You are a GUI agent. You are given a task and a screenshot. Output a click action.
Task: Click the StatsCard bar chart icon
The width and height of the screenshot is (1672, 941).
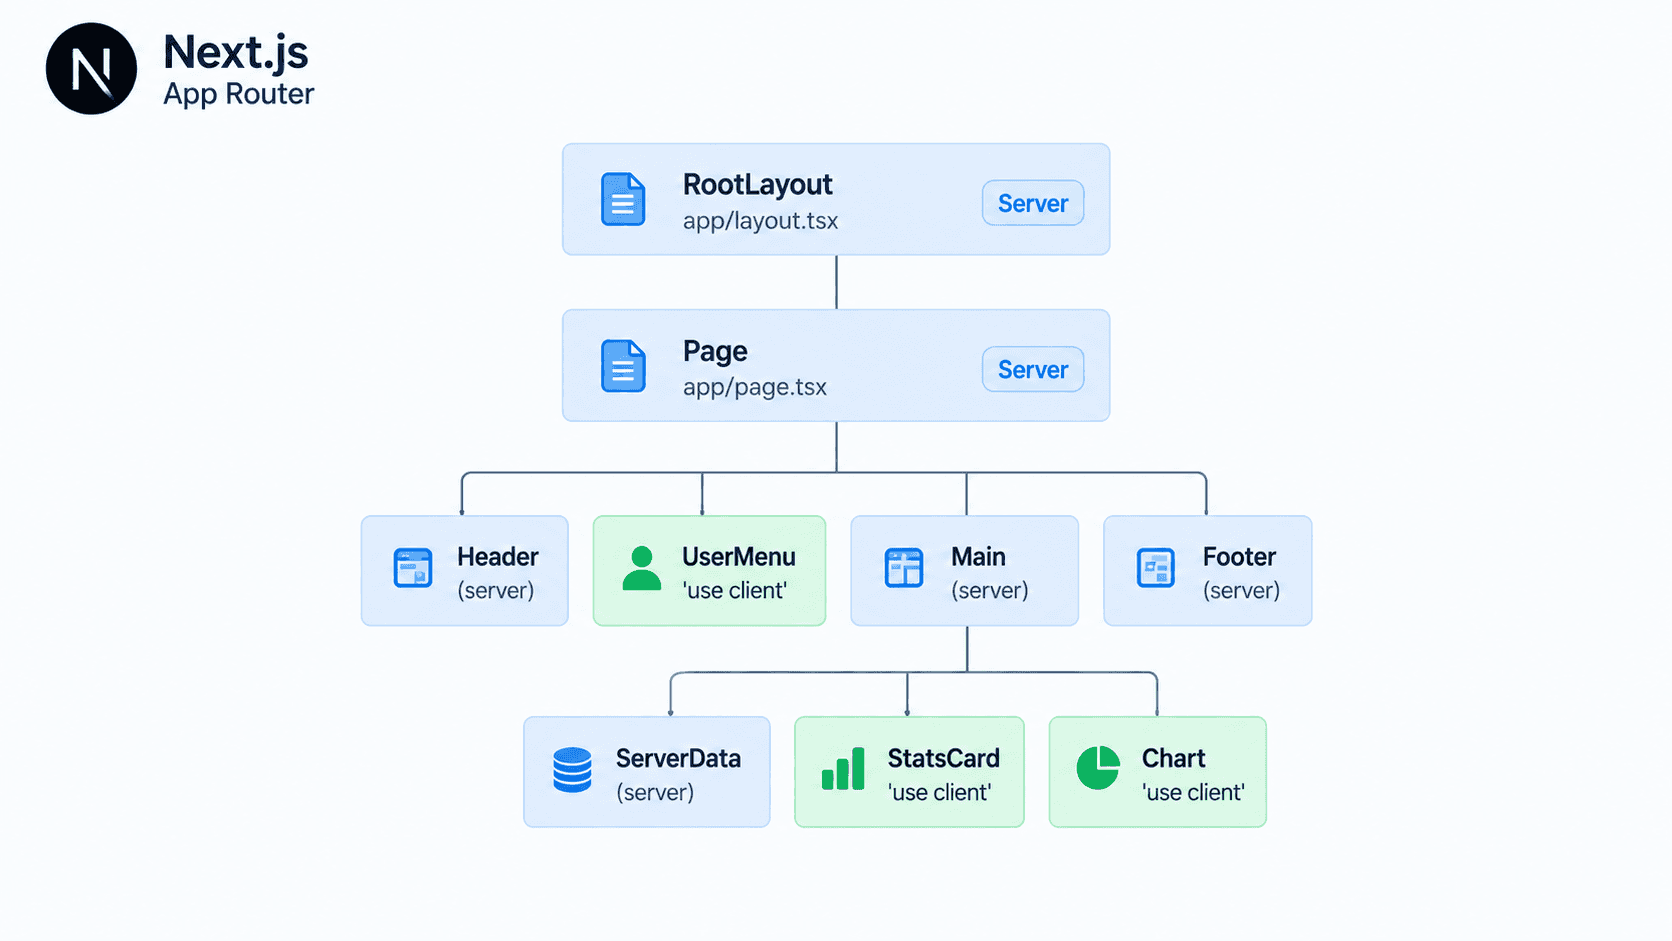[x=843, y=769]
